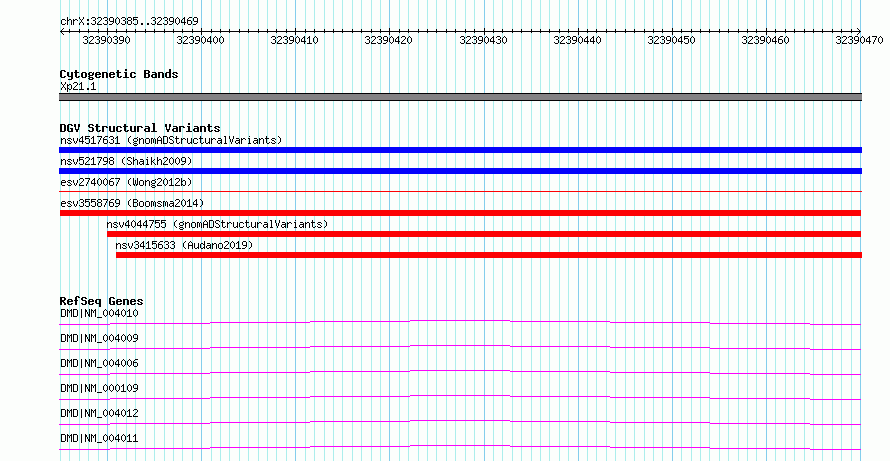Open transcript DMD|NM_004010 label

[x=99, y=313]
